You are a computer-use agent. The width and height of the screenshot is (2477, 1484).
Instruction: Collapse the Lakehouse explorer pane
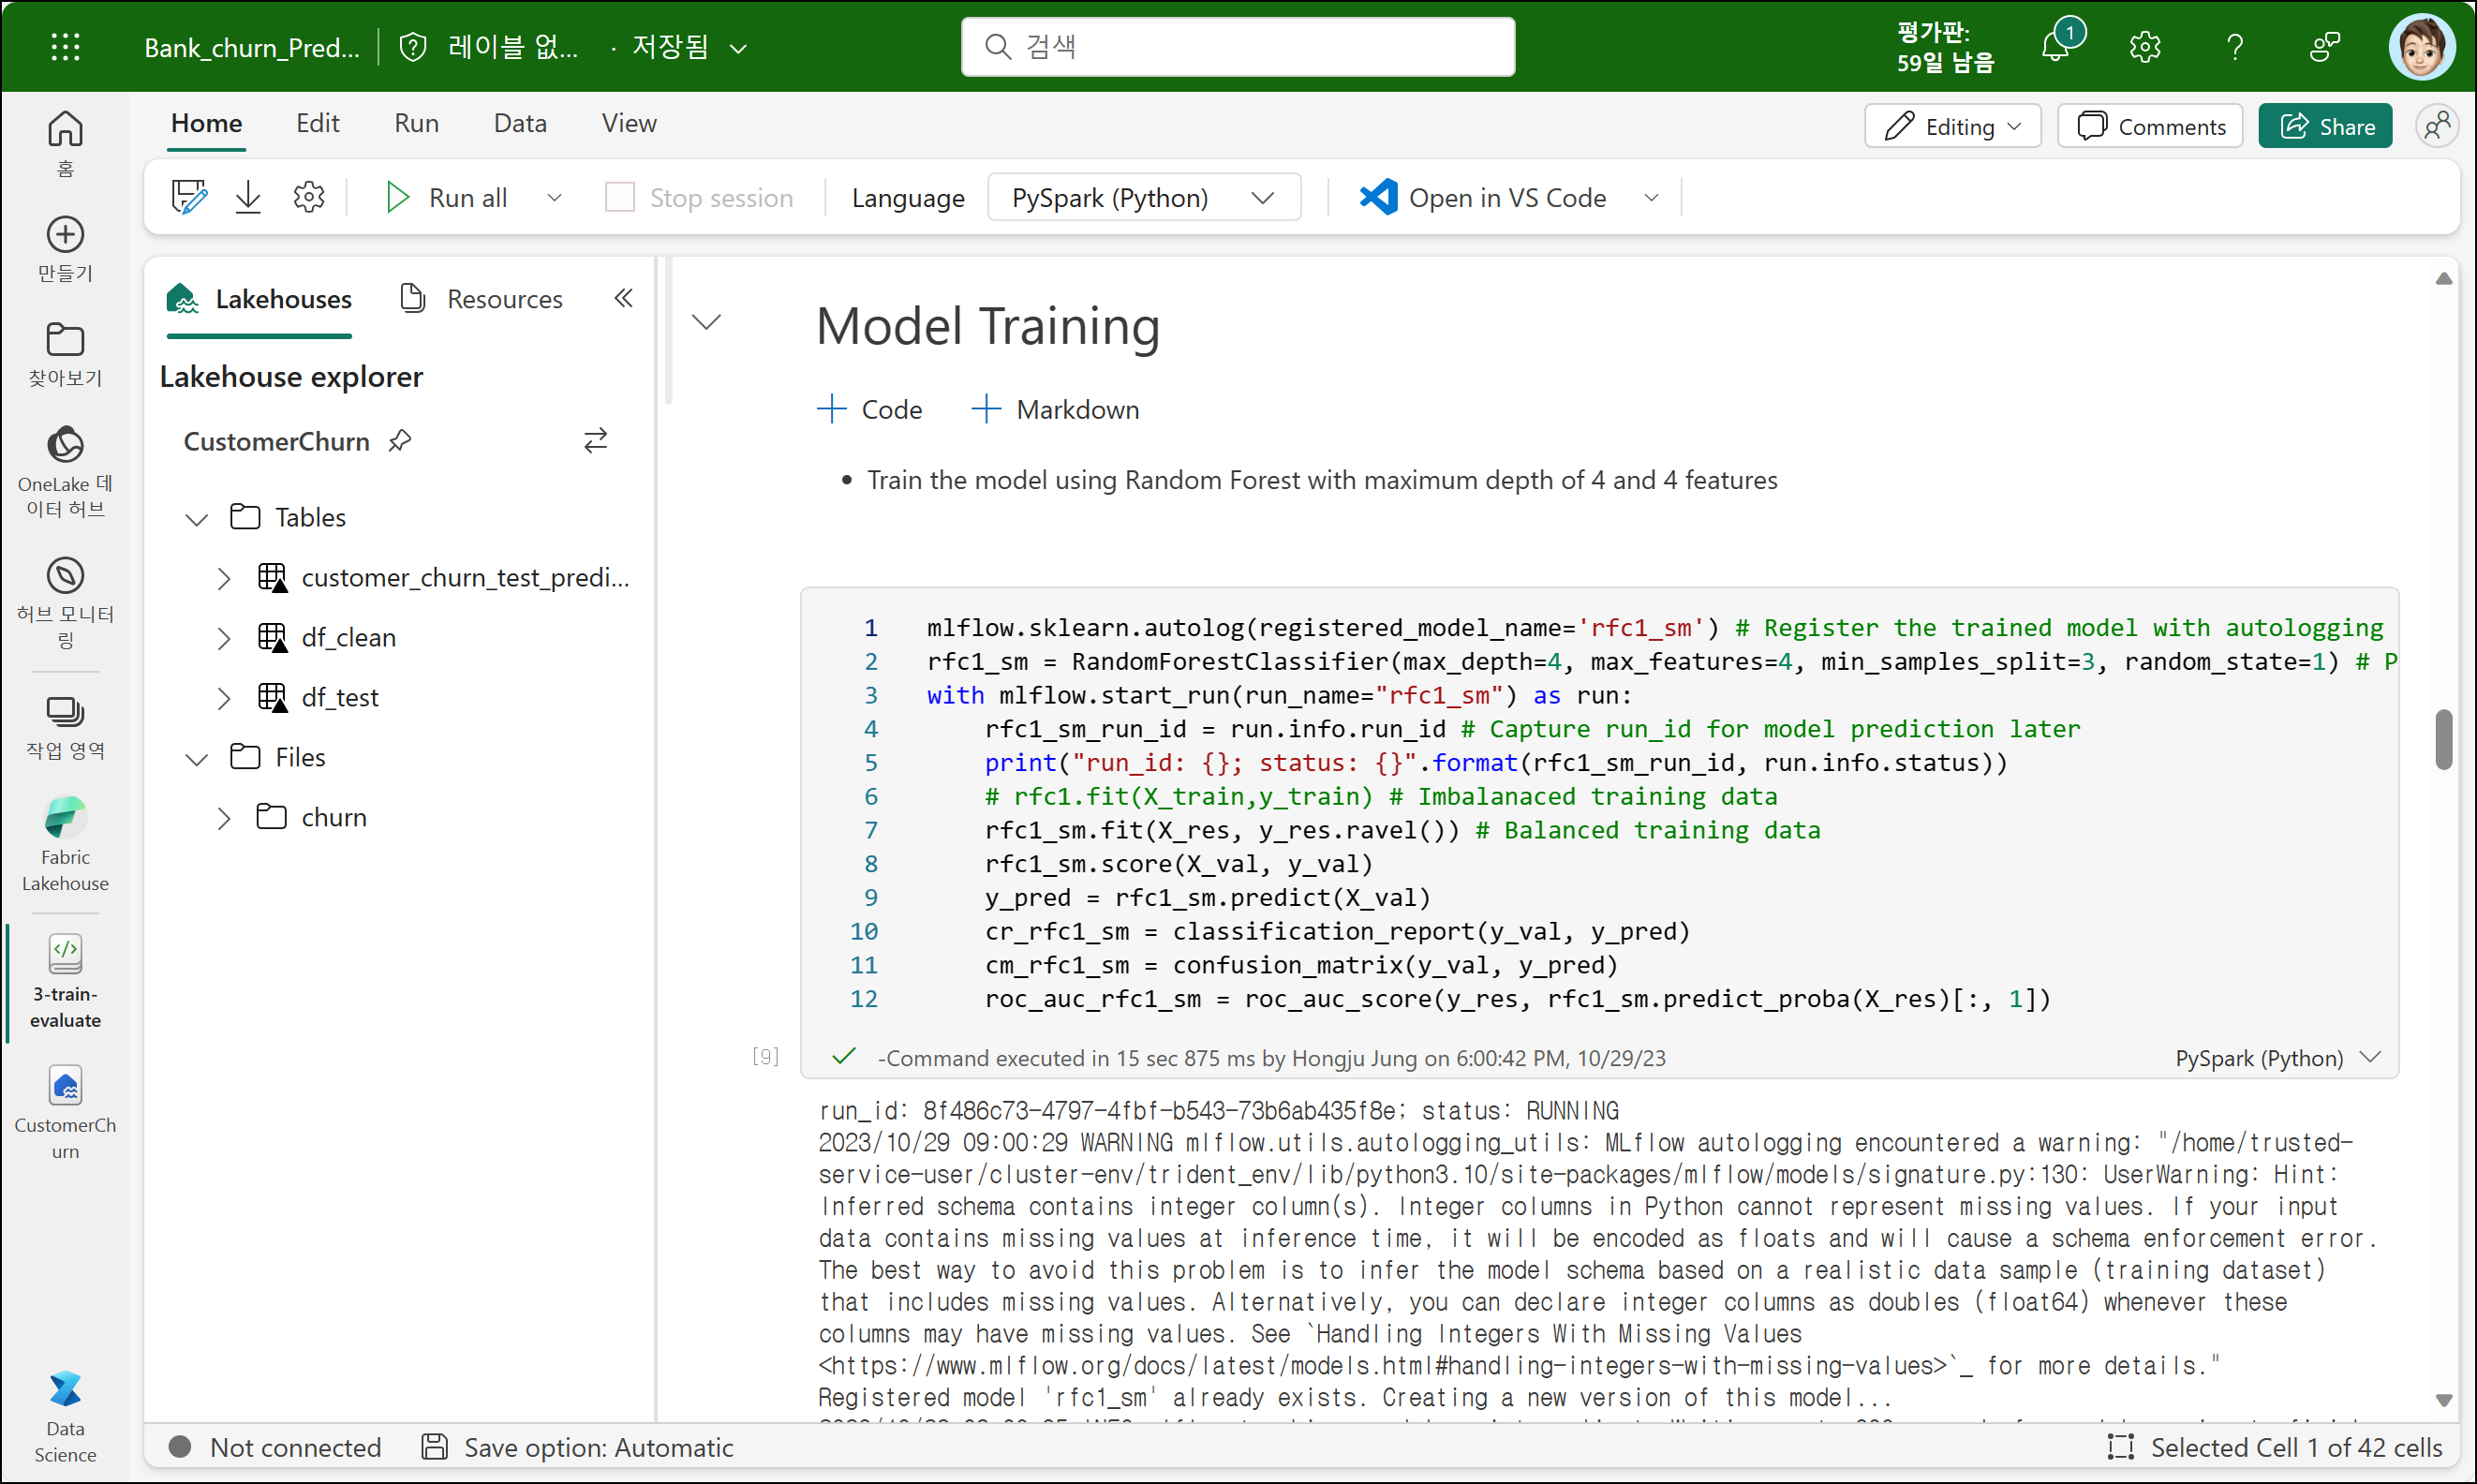623,298
